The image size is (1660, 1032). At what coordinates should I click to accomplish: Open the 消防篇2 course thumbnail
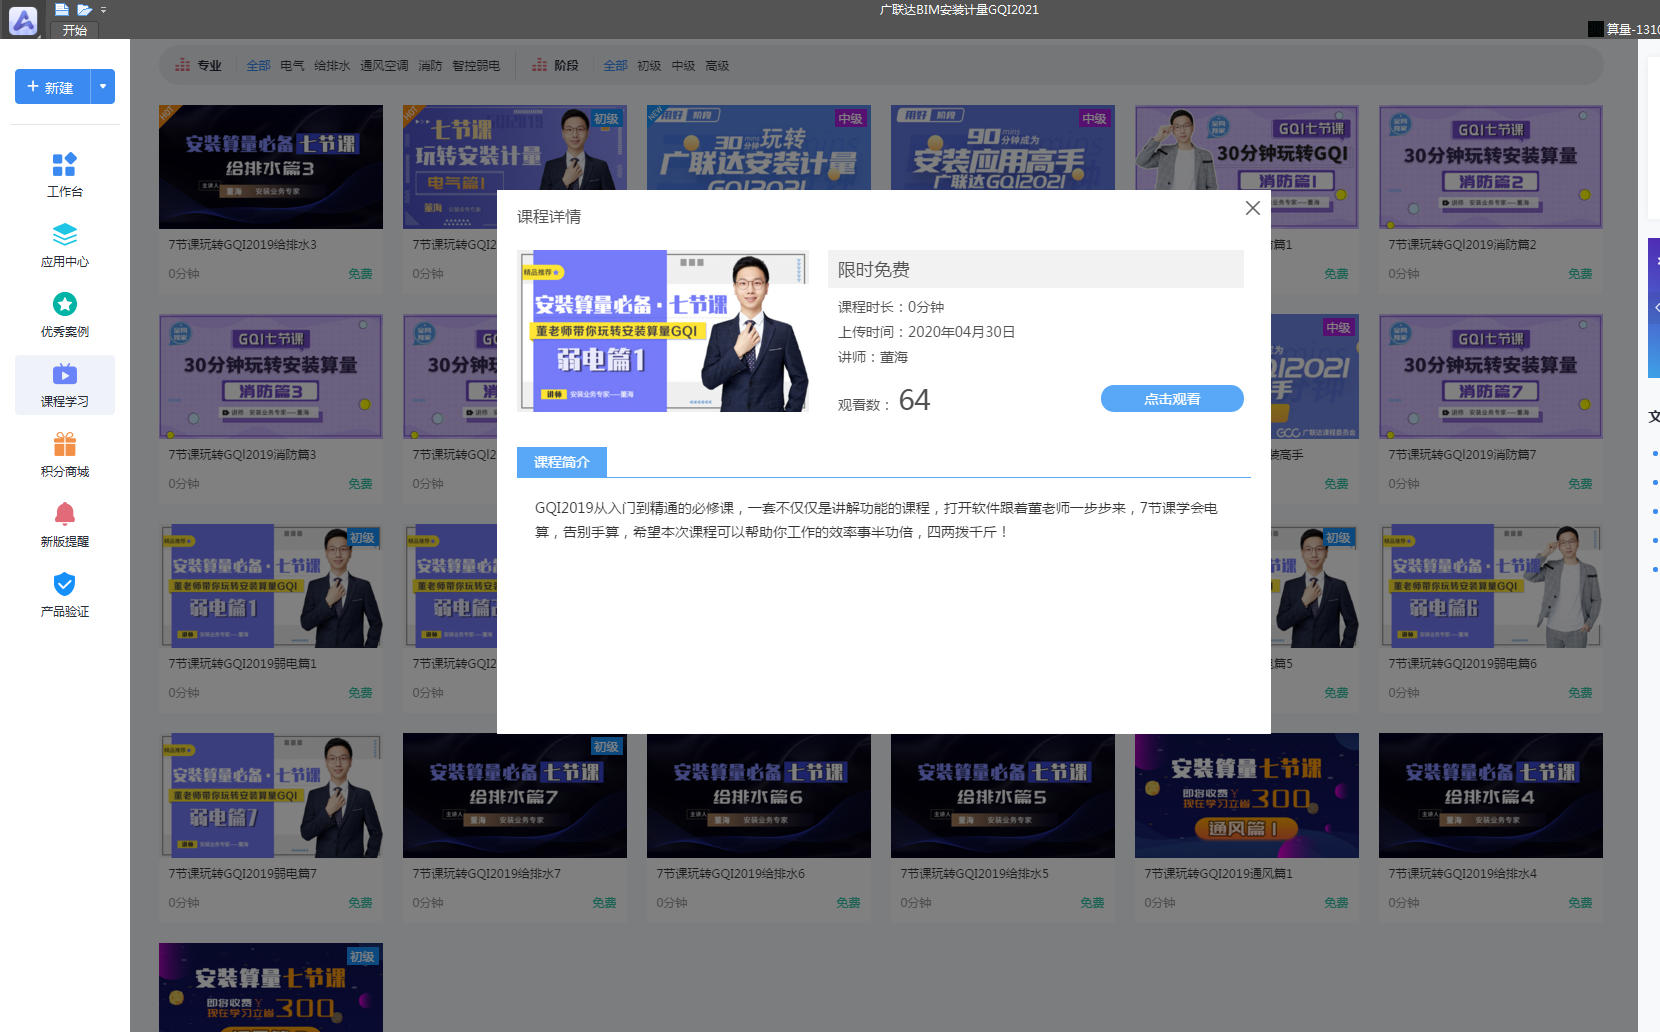coord(1491,167)
